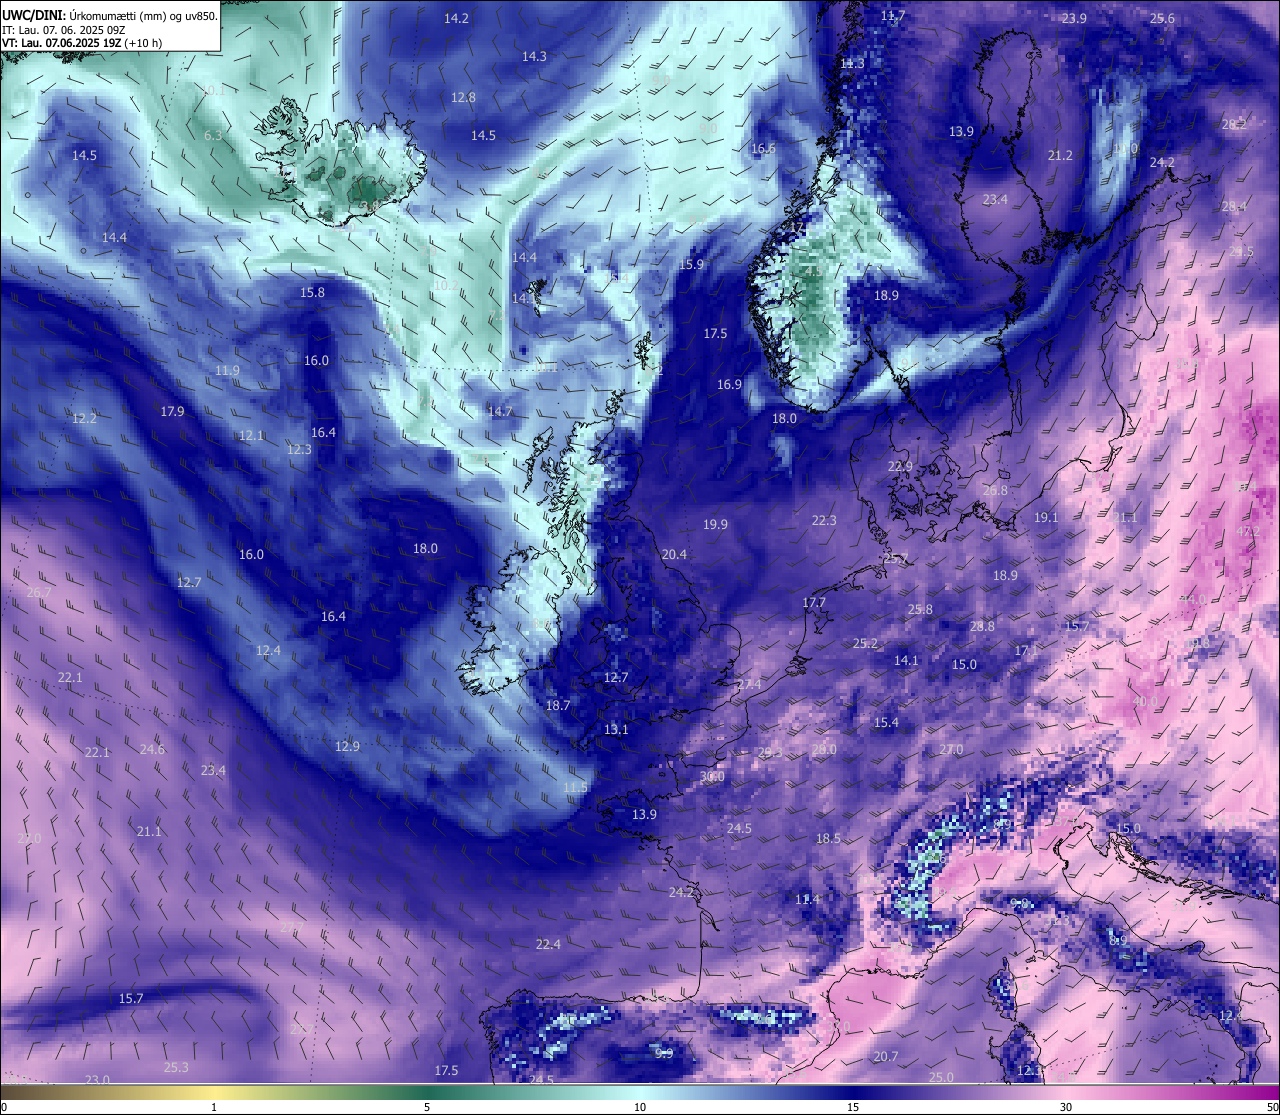The image size is (1280, 1115).
Task: Click the map value 14.2
Action: point(456,19)
